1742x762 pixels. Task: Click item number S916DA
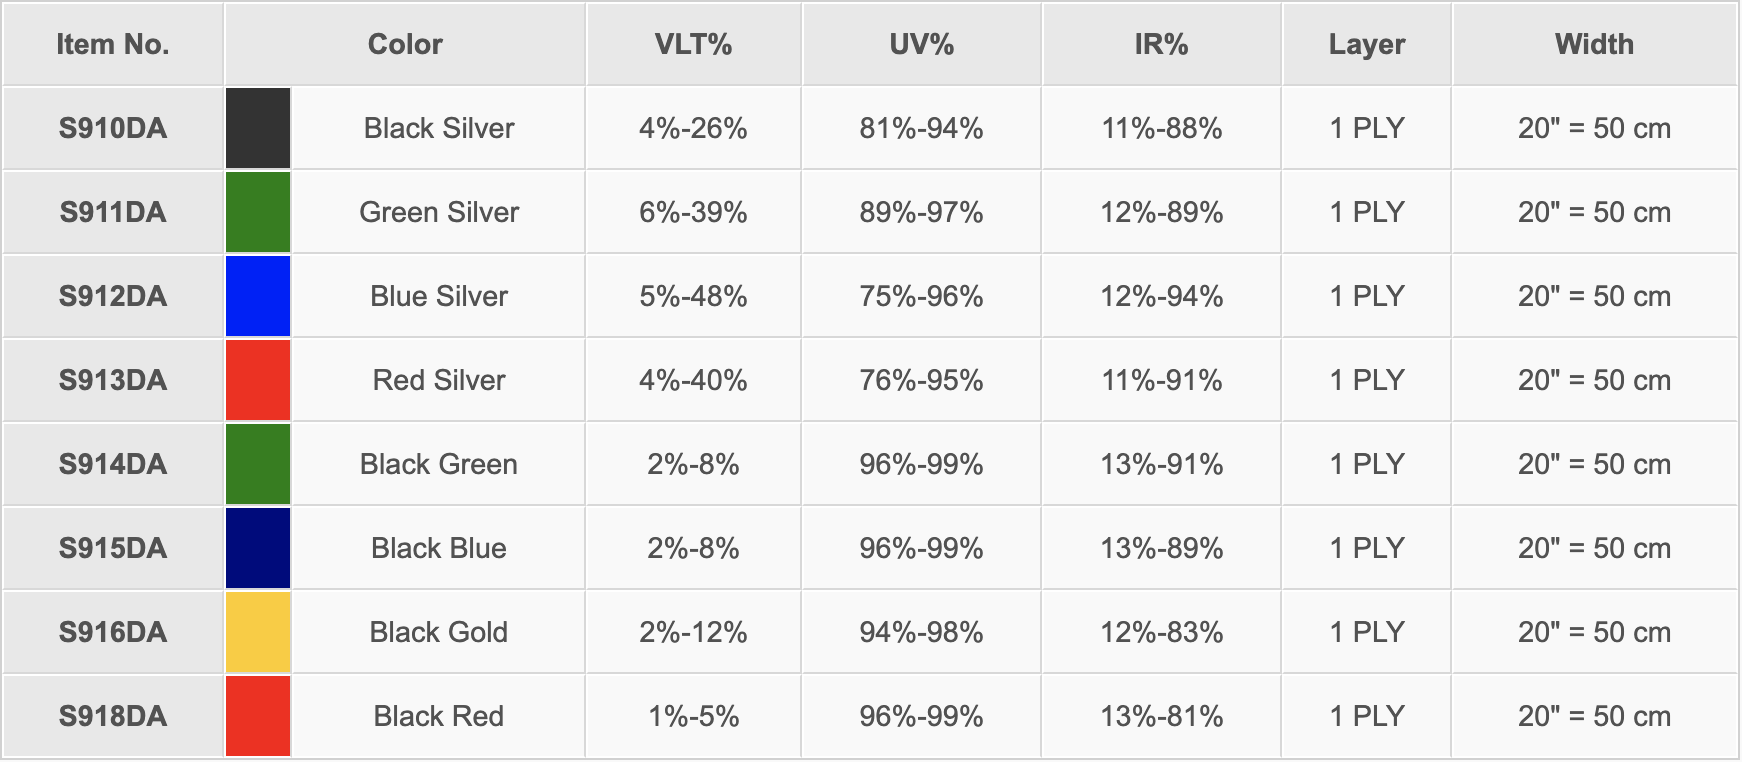click(113, 632)
